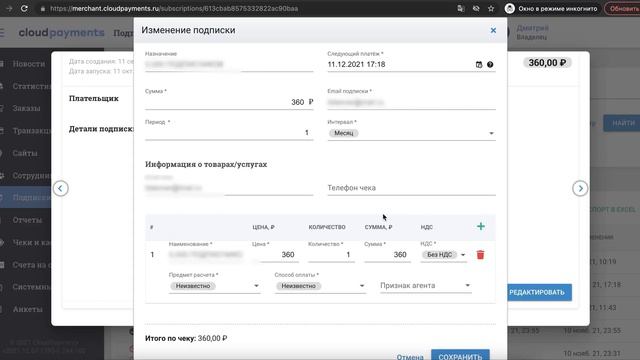Open Новости in the sidebar
The height and width of the screenshot is (360, 640).
tap(28, 64)
